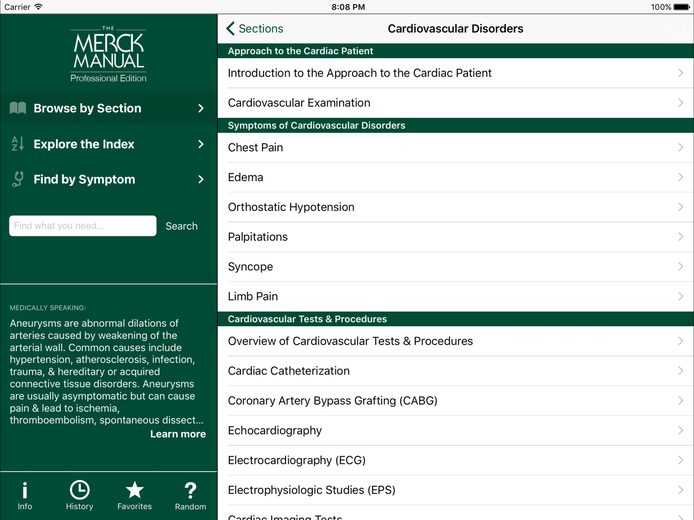Open Introduction to the Approach to the Cardiac Patient

(x=455, y=73)
